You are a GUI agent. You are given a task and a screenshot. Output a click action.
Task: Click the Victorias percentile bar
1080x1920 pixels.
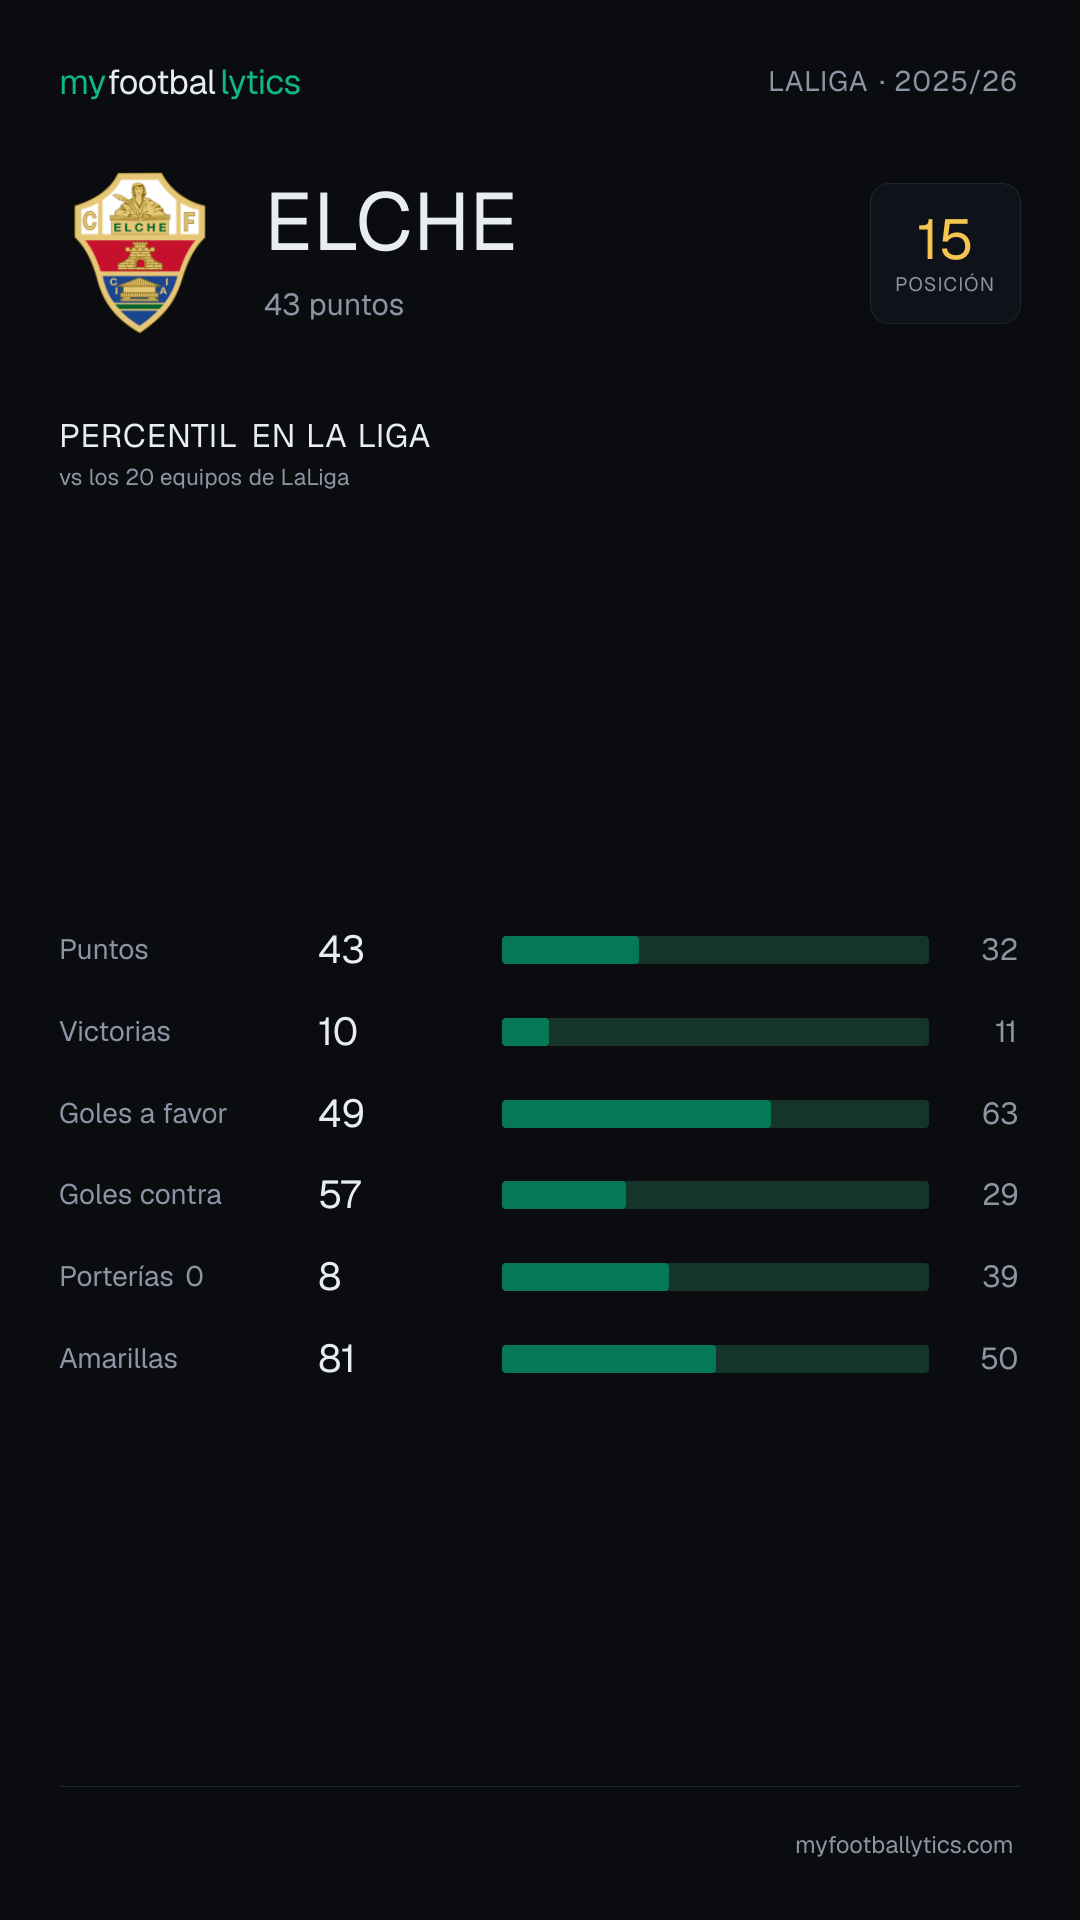point(715,1032)
